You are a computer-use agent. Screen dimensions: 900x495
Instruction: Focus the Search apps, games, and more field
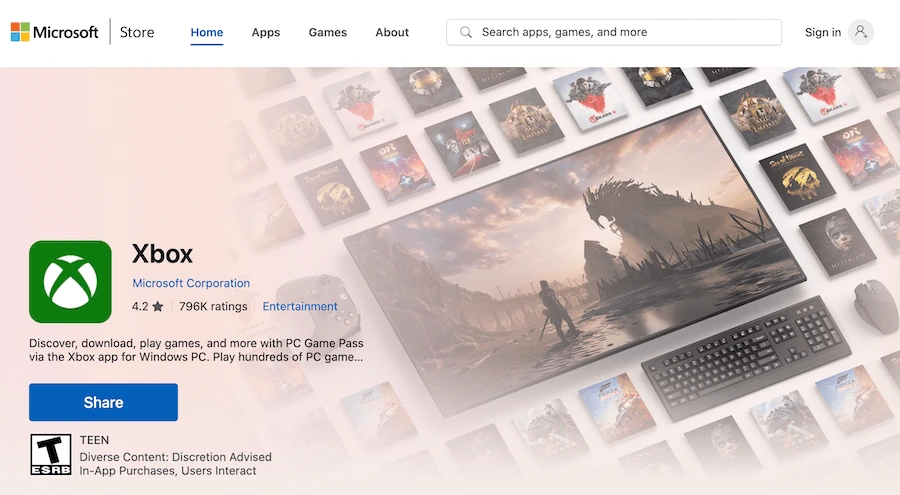pos(614,32)
